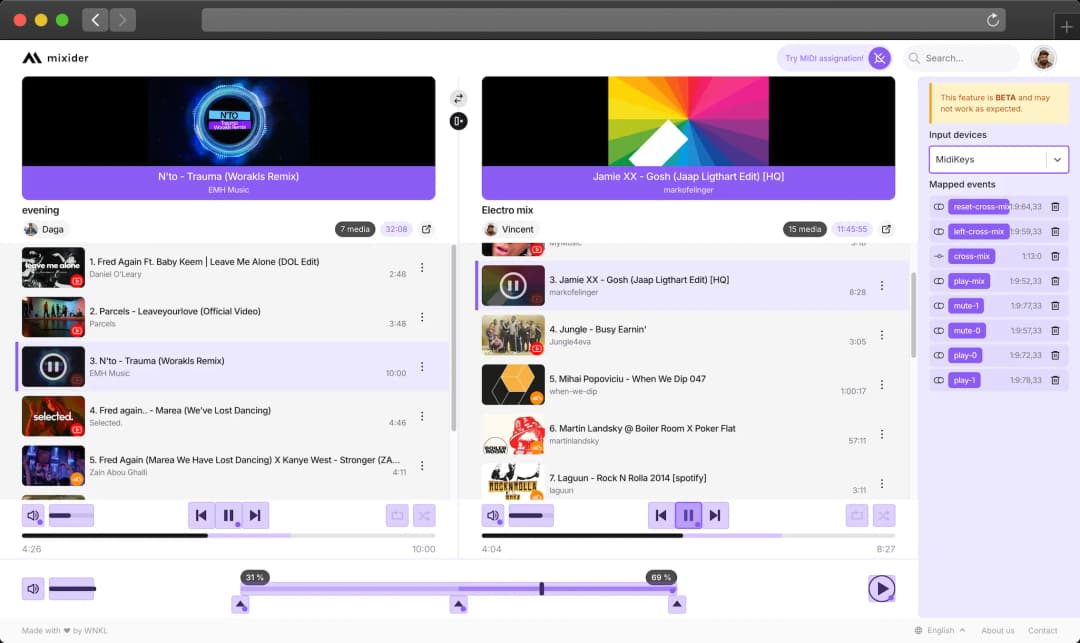Toggle shuffle on the right deck
The height and width of the screenshot is (643, 1080).
click(883, 515)
